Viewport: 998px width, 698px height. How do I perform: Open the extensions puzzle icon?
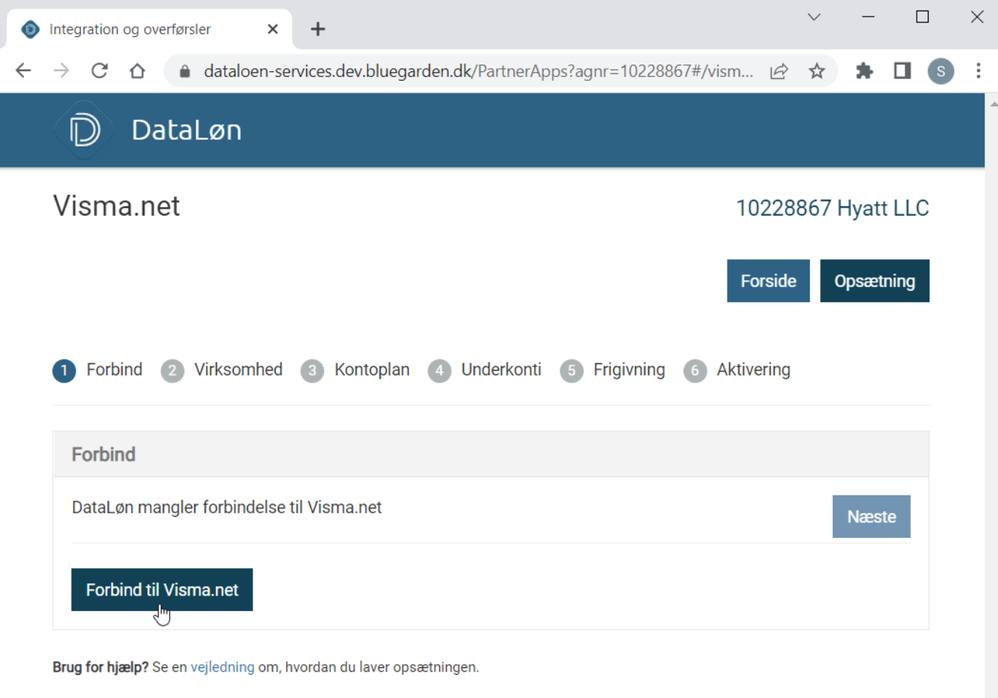point(864,71)
